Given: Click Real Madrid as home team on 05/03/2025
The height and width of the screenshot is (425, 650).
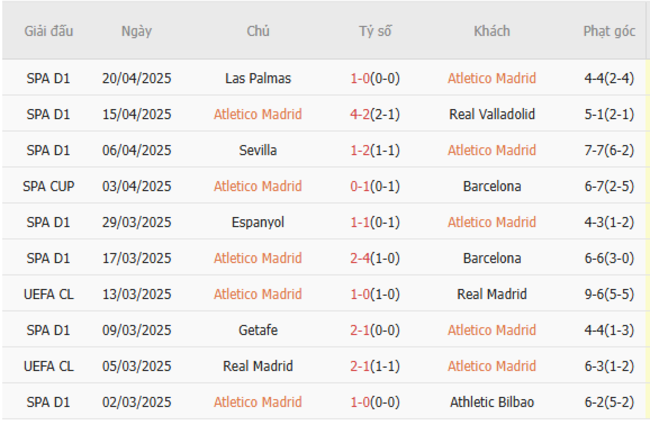Looking at the screenshot, I should [258, 366].
